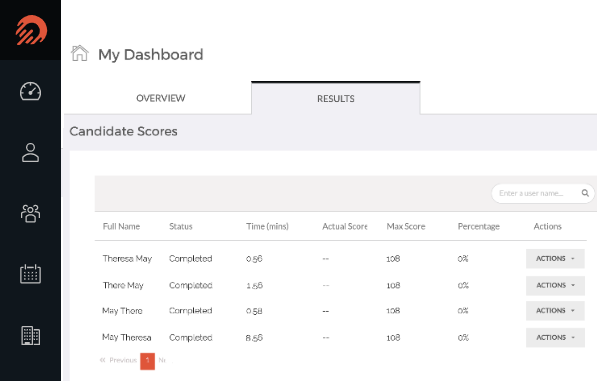Expand ACTIONS dropdown for Theresa May

click(555, 258)
